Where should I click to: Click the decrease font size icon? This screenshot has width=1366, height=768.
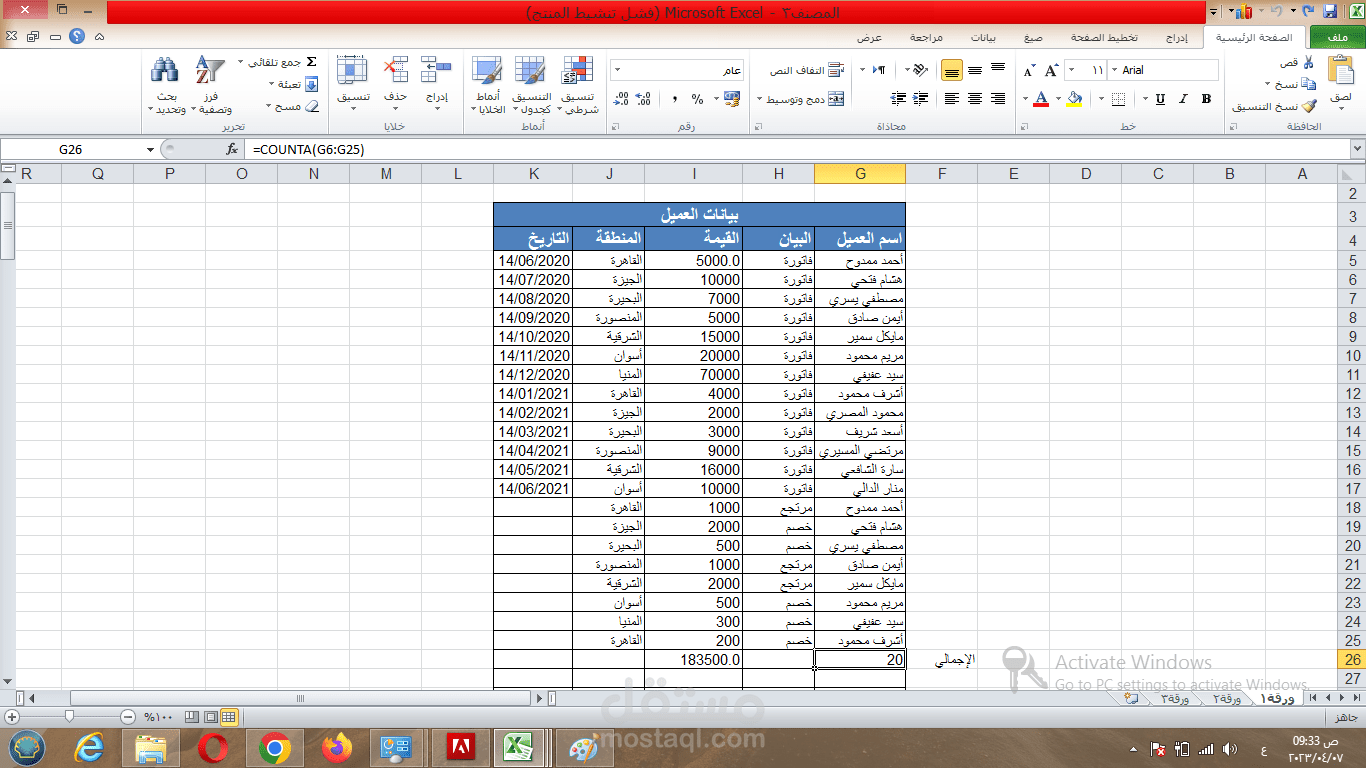[1029, 70]
